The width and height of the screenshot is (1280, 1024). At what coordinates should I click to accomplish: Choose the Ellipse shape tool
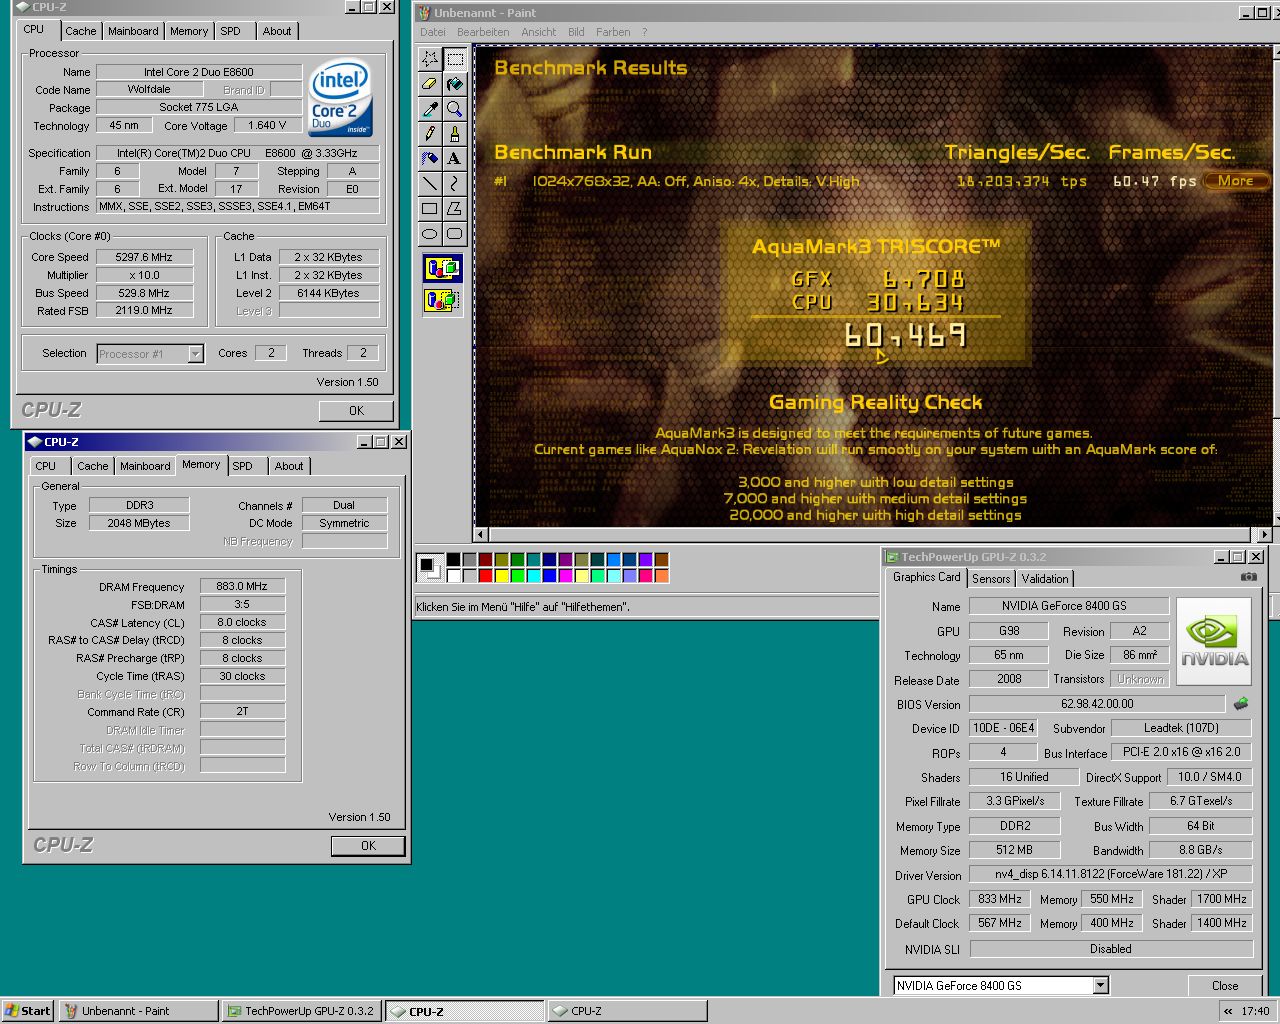[430, 234]
